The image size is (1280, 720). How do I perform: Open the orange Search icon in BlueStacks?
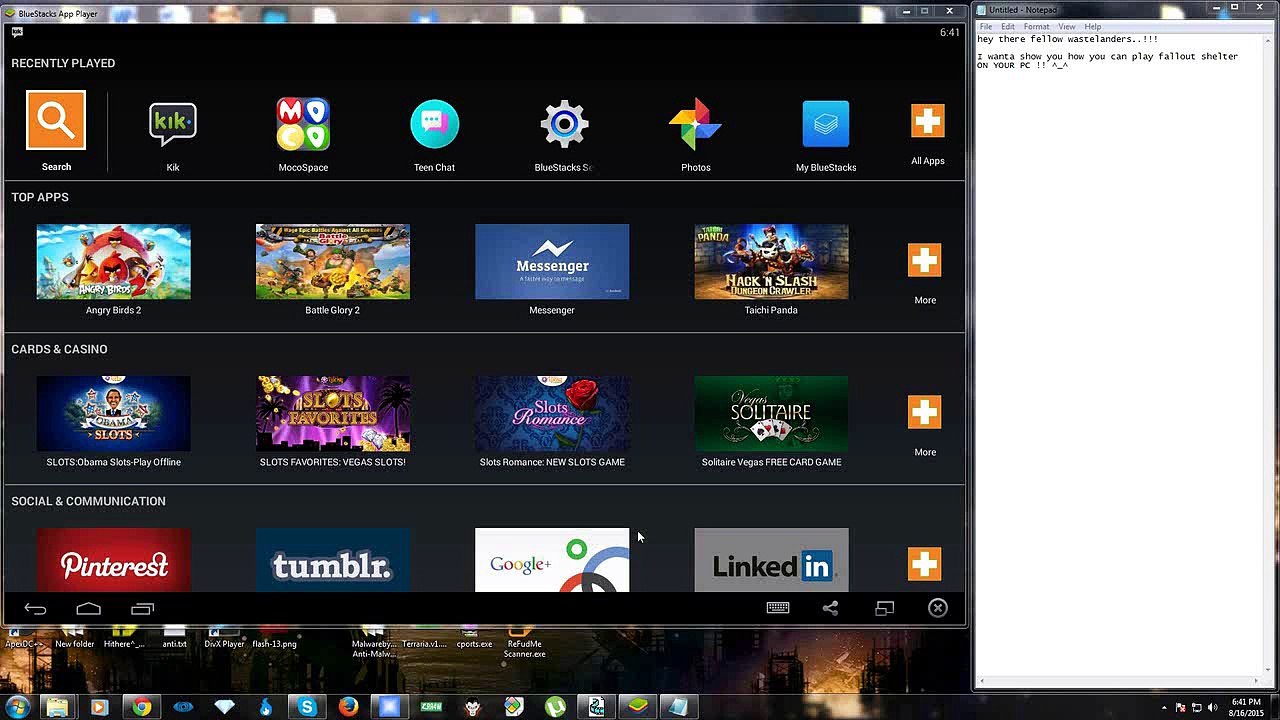(x=56, y=120)
